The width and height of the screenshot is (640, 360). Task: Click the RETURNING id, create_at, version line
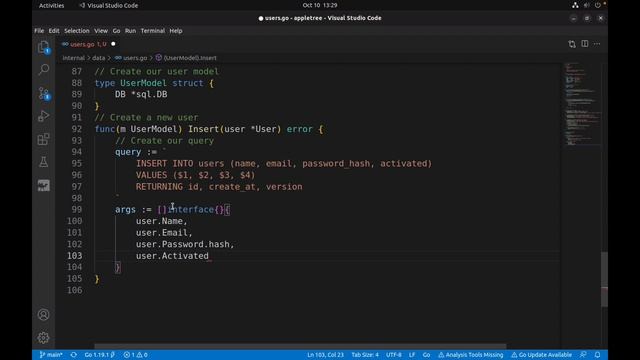[219, 187]
